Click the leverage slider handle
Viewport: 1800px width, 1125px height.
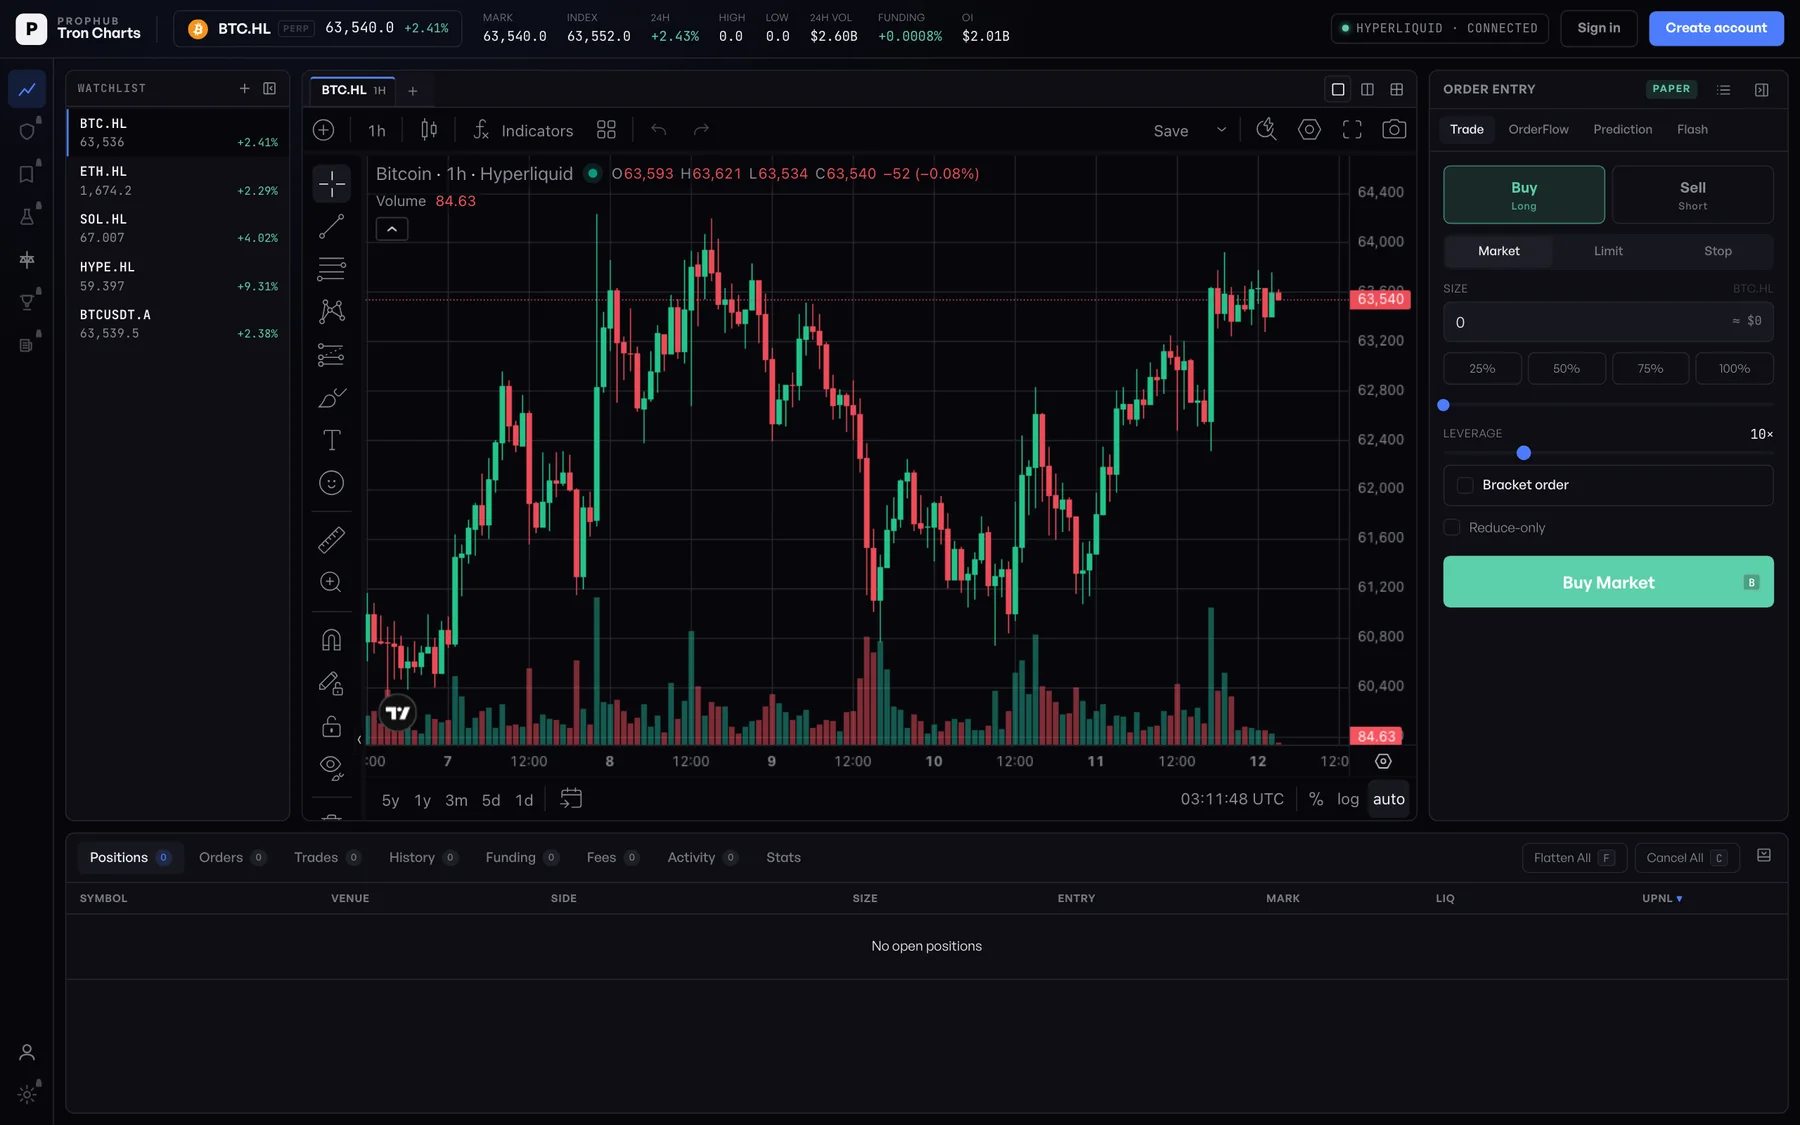pos(1523,453)
